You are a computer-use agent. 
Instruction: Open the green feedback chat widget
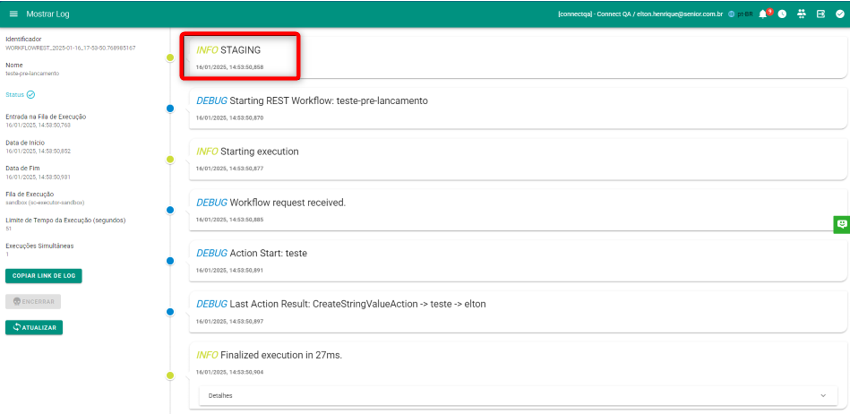point(842,224)
